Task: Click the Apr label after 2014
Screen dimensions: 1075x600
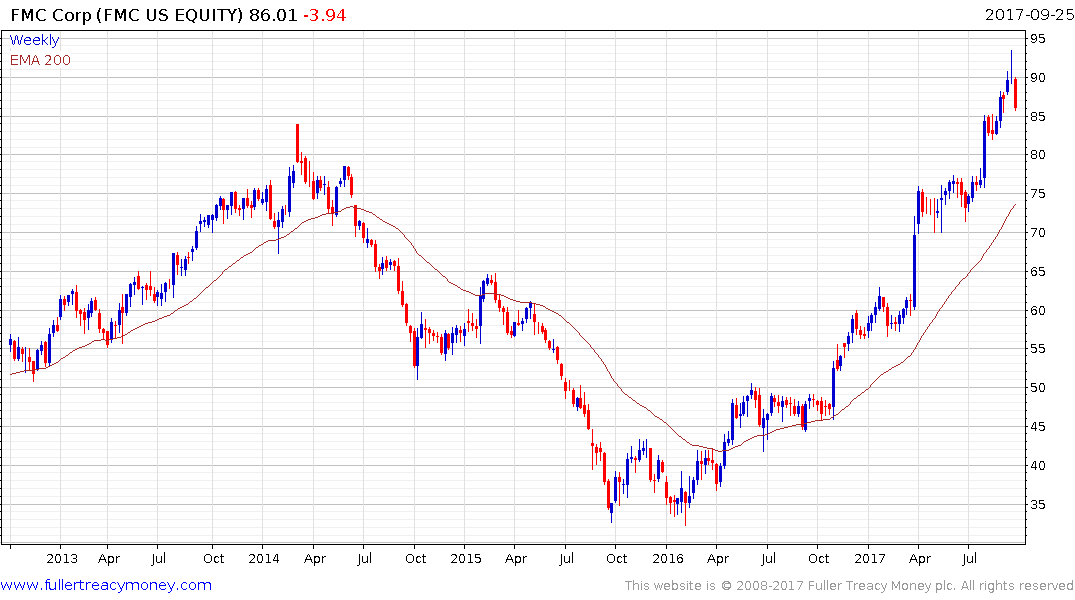Action: click(315, 559)
